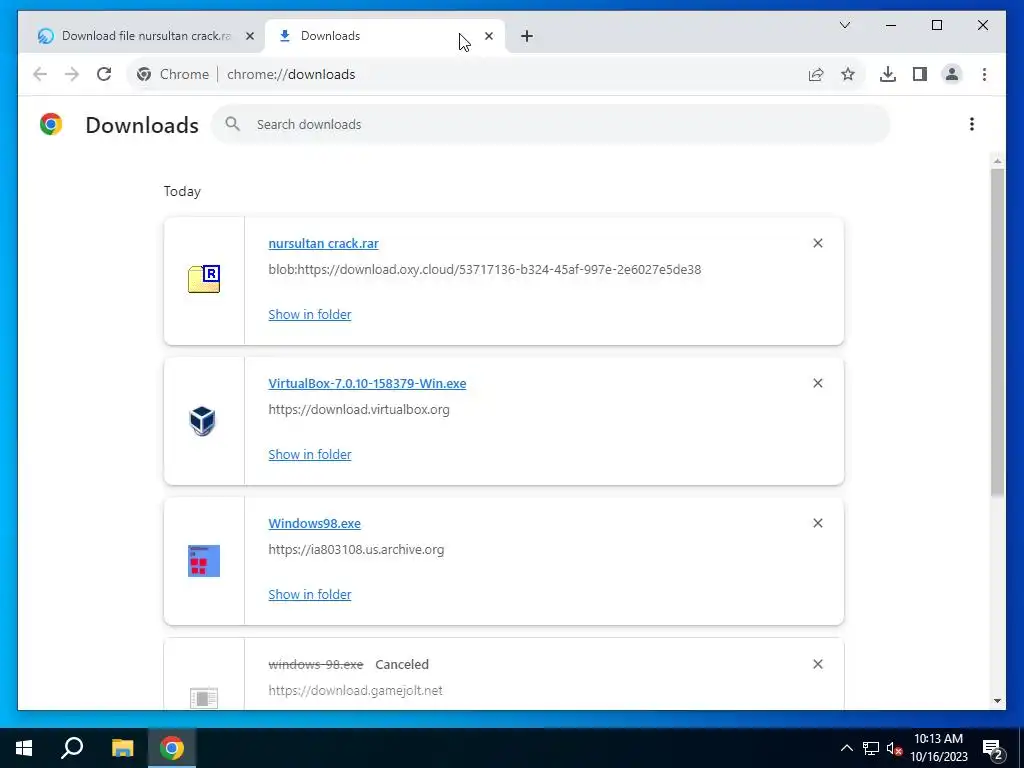Remove canceled windows-98.exe entry
1024x768 pixels.
pyautogui.click(x=818, y=664)
